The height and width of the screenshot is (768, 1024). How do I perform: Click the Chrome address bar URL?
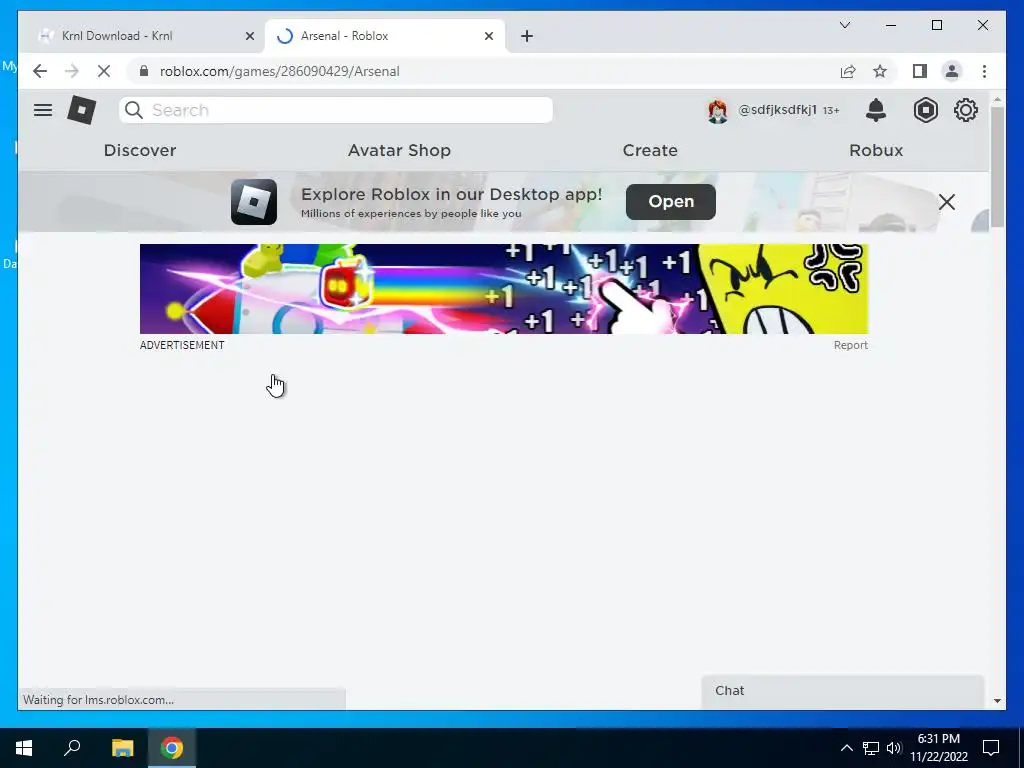pyautogui.click(x=280, y=71)
